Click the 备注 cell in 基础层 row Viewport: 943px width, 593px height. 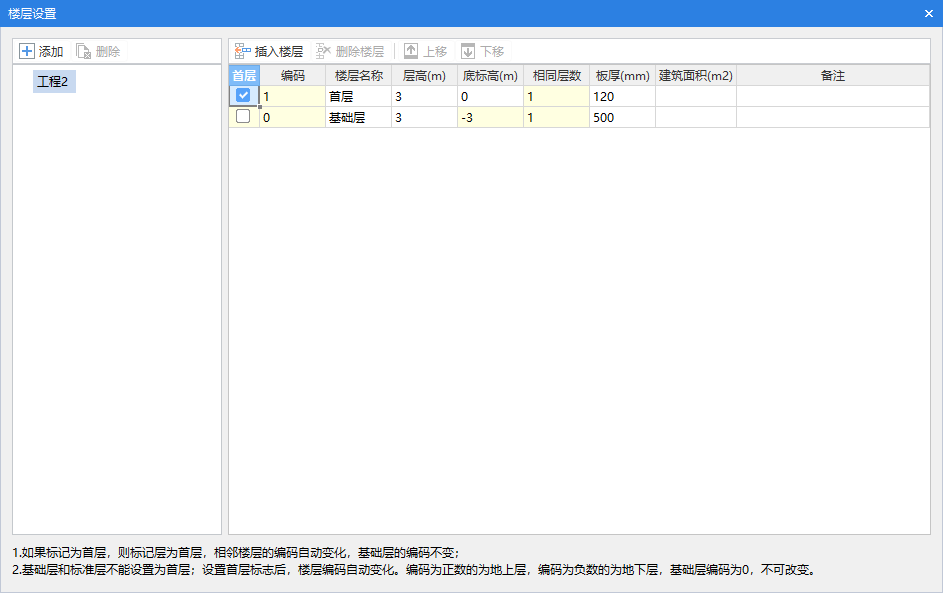(832, 118)
